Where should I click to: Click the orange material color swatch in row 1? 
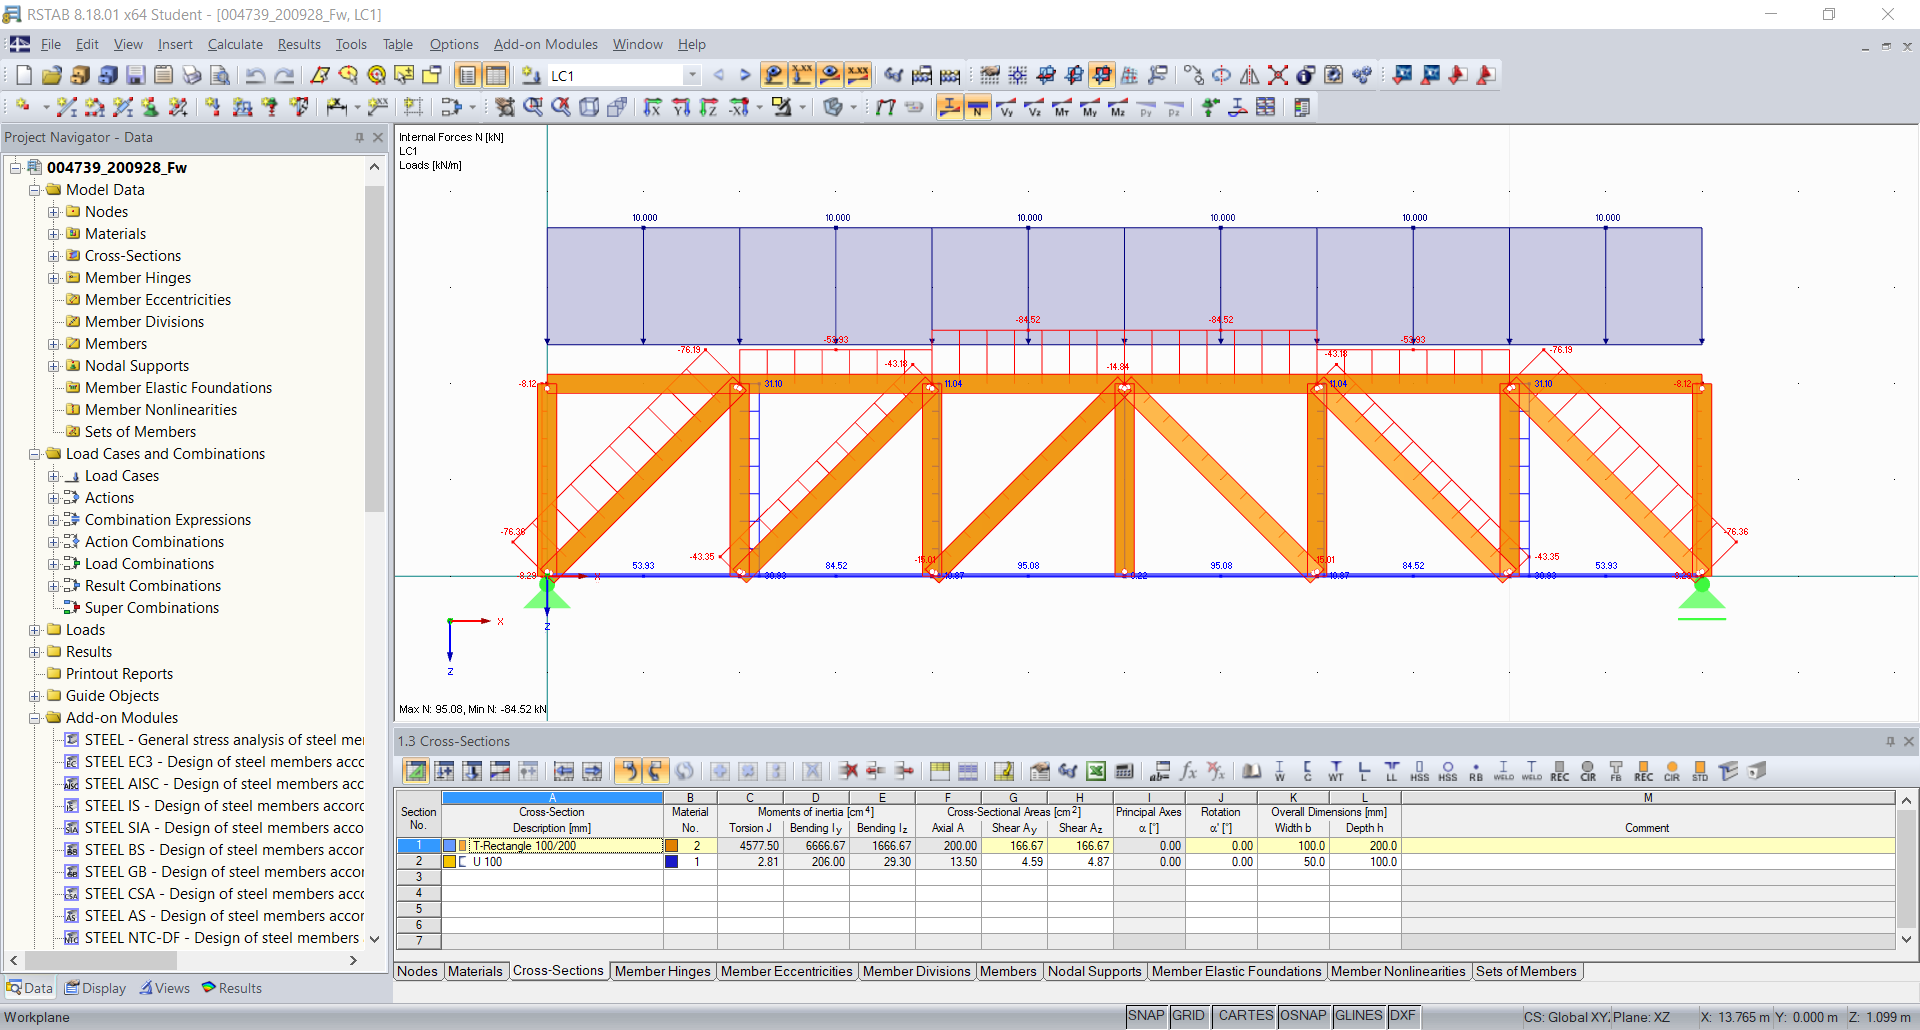[x=672, y=846]
